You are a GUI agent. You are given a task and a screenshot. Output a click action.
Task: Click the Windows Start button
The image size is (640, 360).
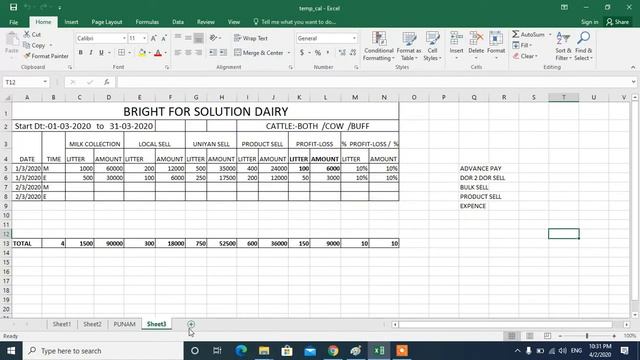pos(11,351)
